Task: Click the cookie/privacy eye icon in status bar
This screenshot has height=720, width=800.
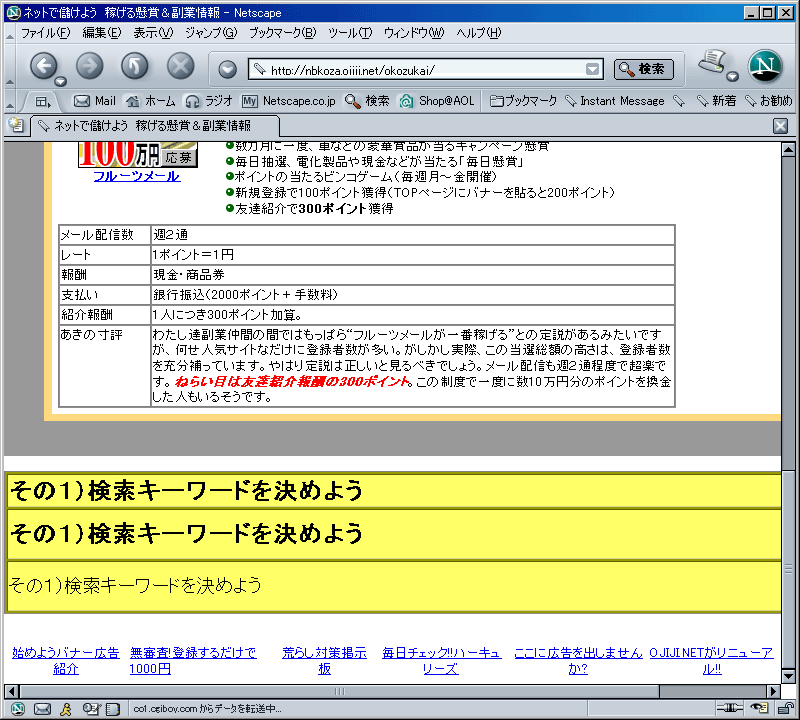Action: click(760, 708)
